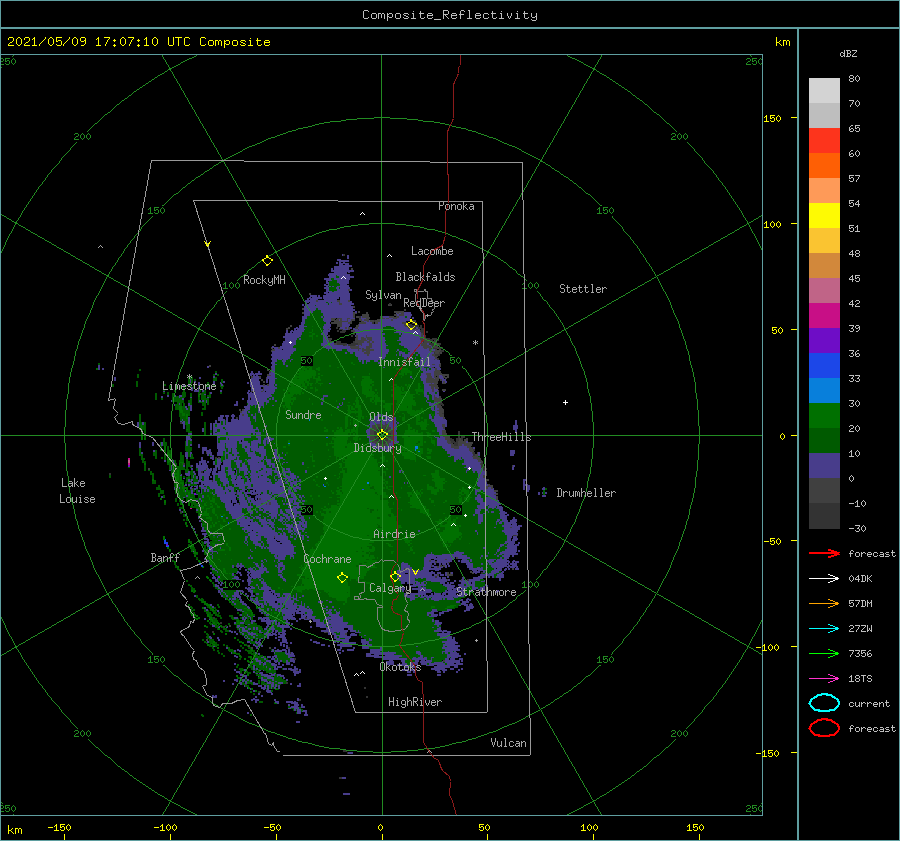Click the radar center diamond marker at Olds
Screen dimensions: 900x841
[x=382, y=435]
